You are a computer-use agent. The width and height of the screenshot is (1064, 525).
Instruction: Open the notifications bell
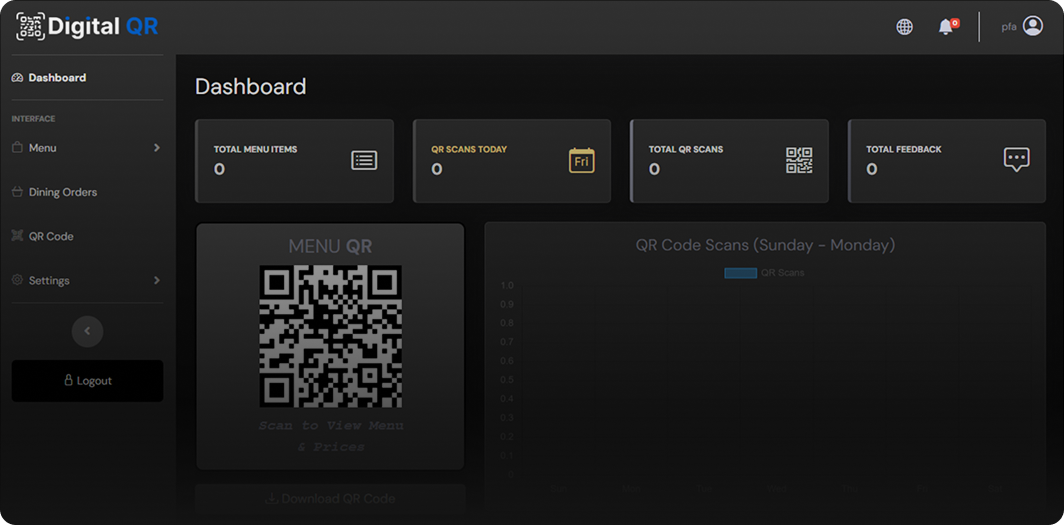(x=946, y=27)
